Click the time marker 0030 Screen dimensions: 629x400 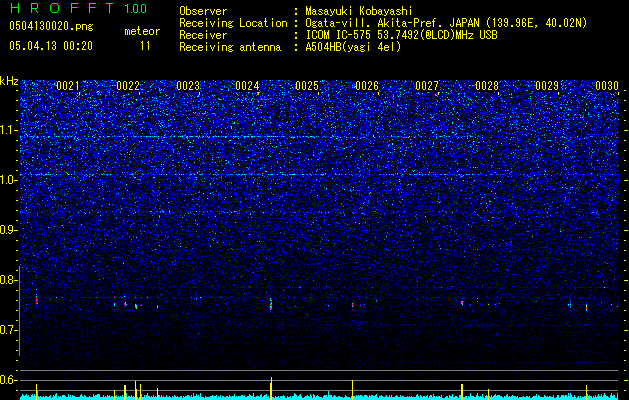[x=607, y=86]
